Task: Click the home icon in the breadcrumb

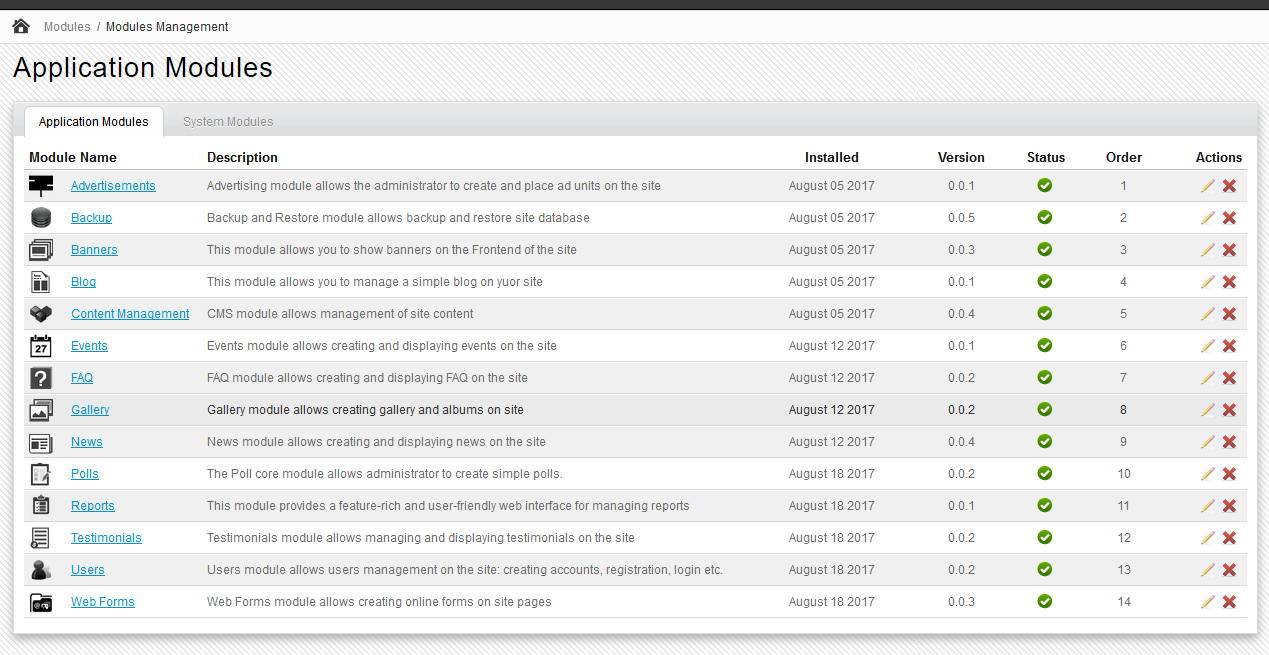Action: tap(20, 25)
